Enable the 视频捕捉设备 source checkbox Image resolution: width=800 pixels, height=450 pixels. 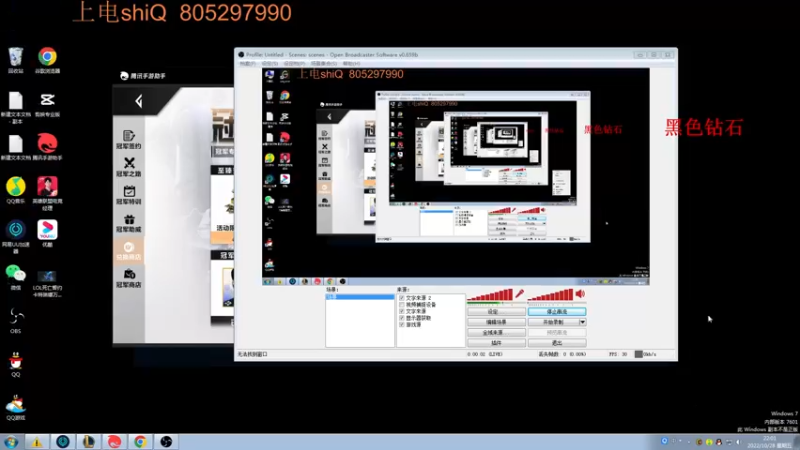coord(402,305)
